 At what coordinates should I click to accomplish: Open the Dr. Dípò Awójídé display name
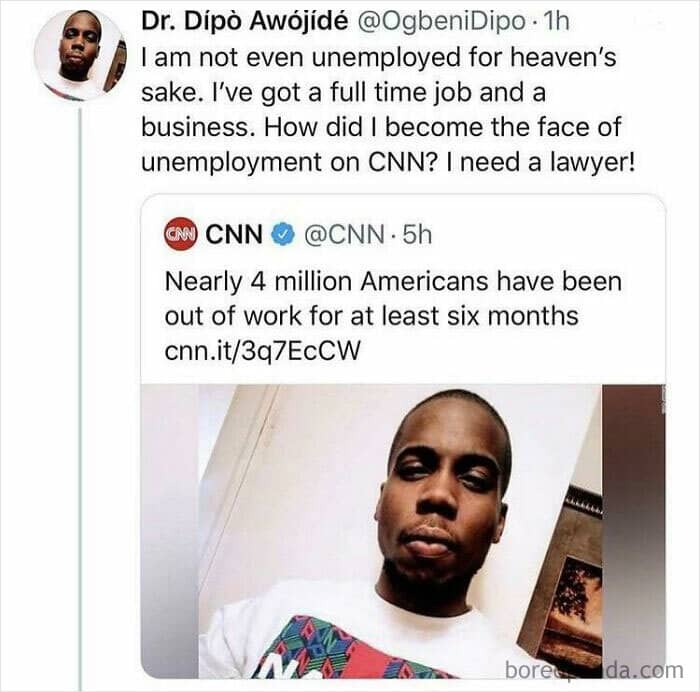pos(245,21)
